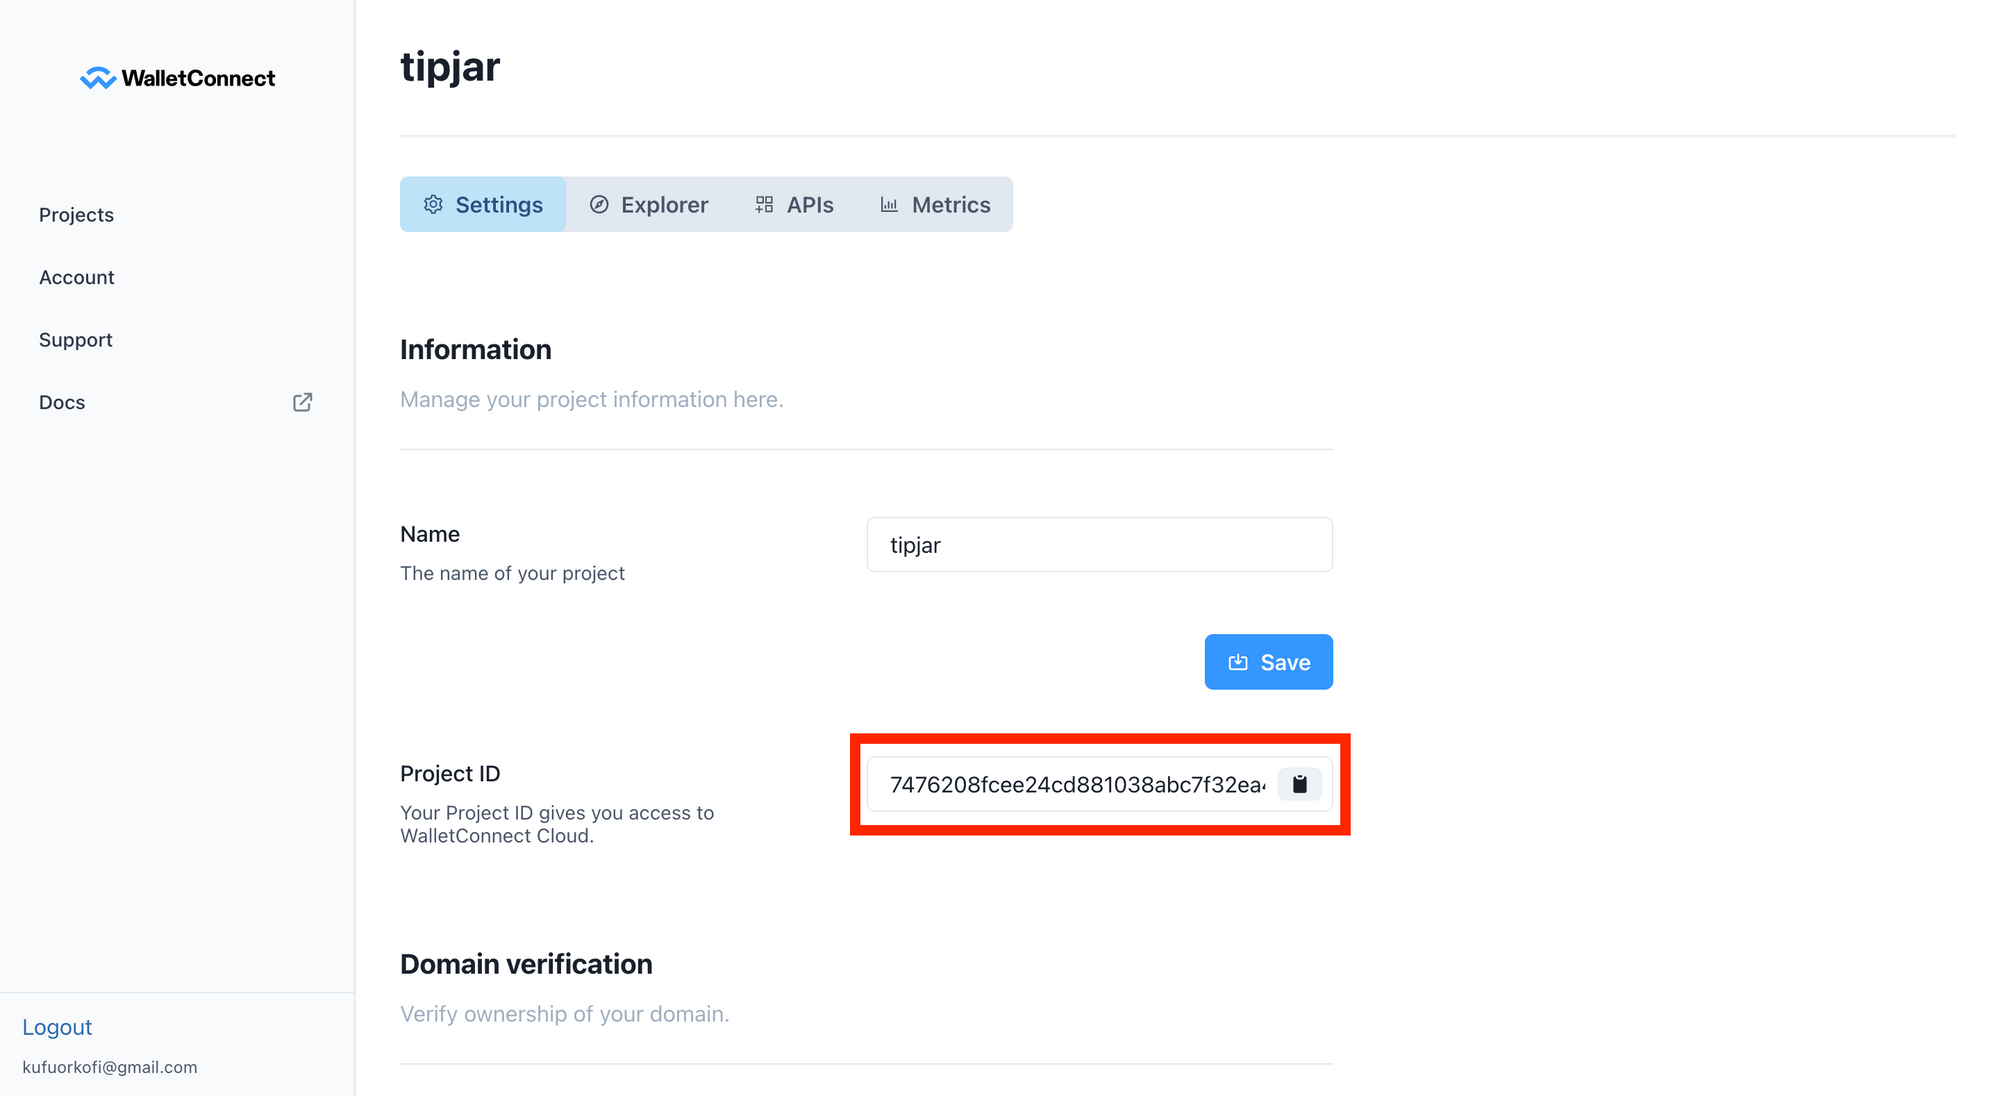The image size is (2000, 1096).
Task: Select the APIs tab label
Action: [809, 205]
